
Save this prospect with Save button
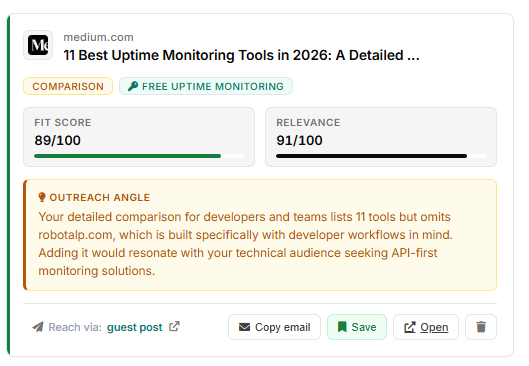[357, 327]
